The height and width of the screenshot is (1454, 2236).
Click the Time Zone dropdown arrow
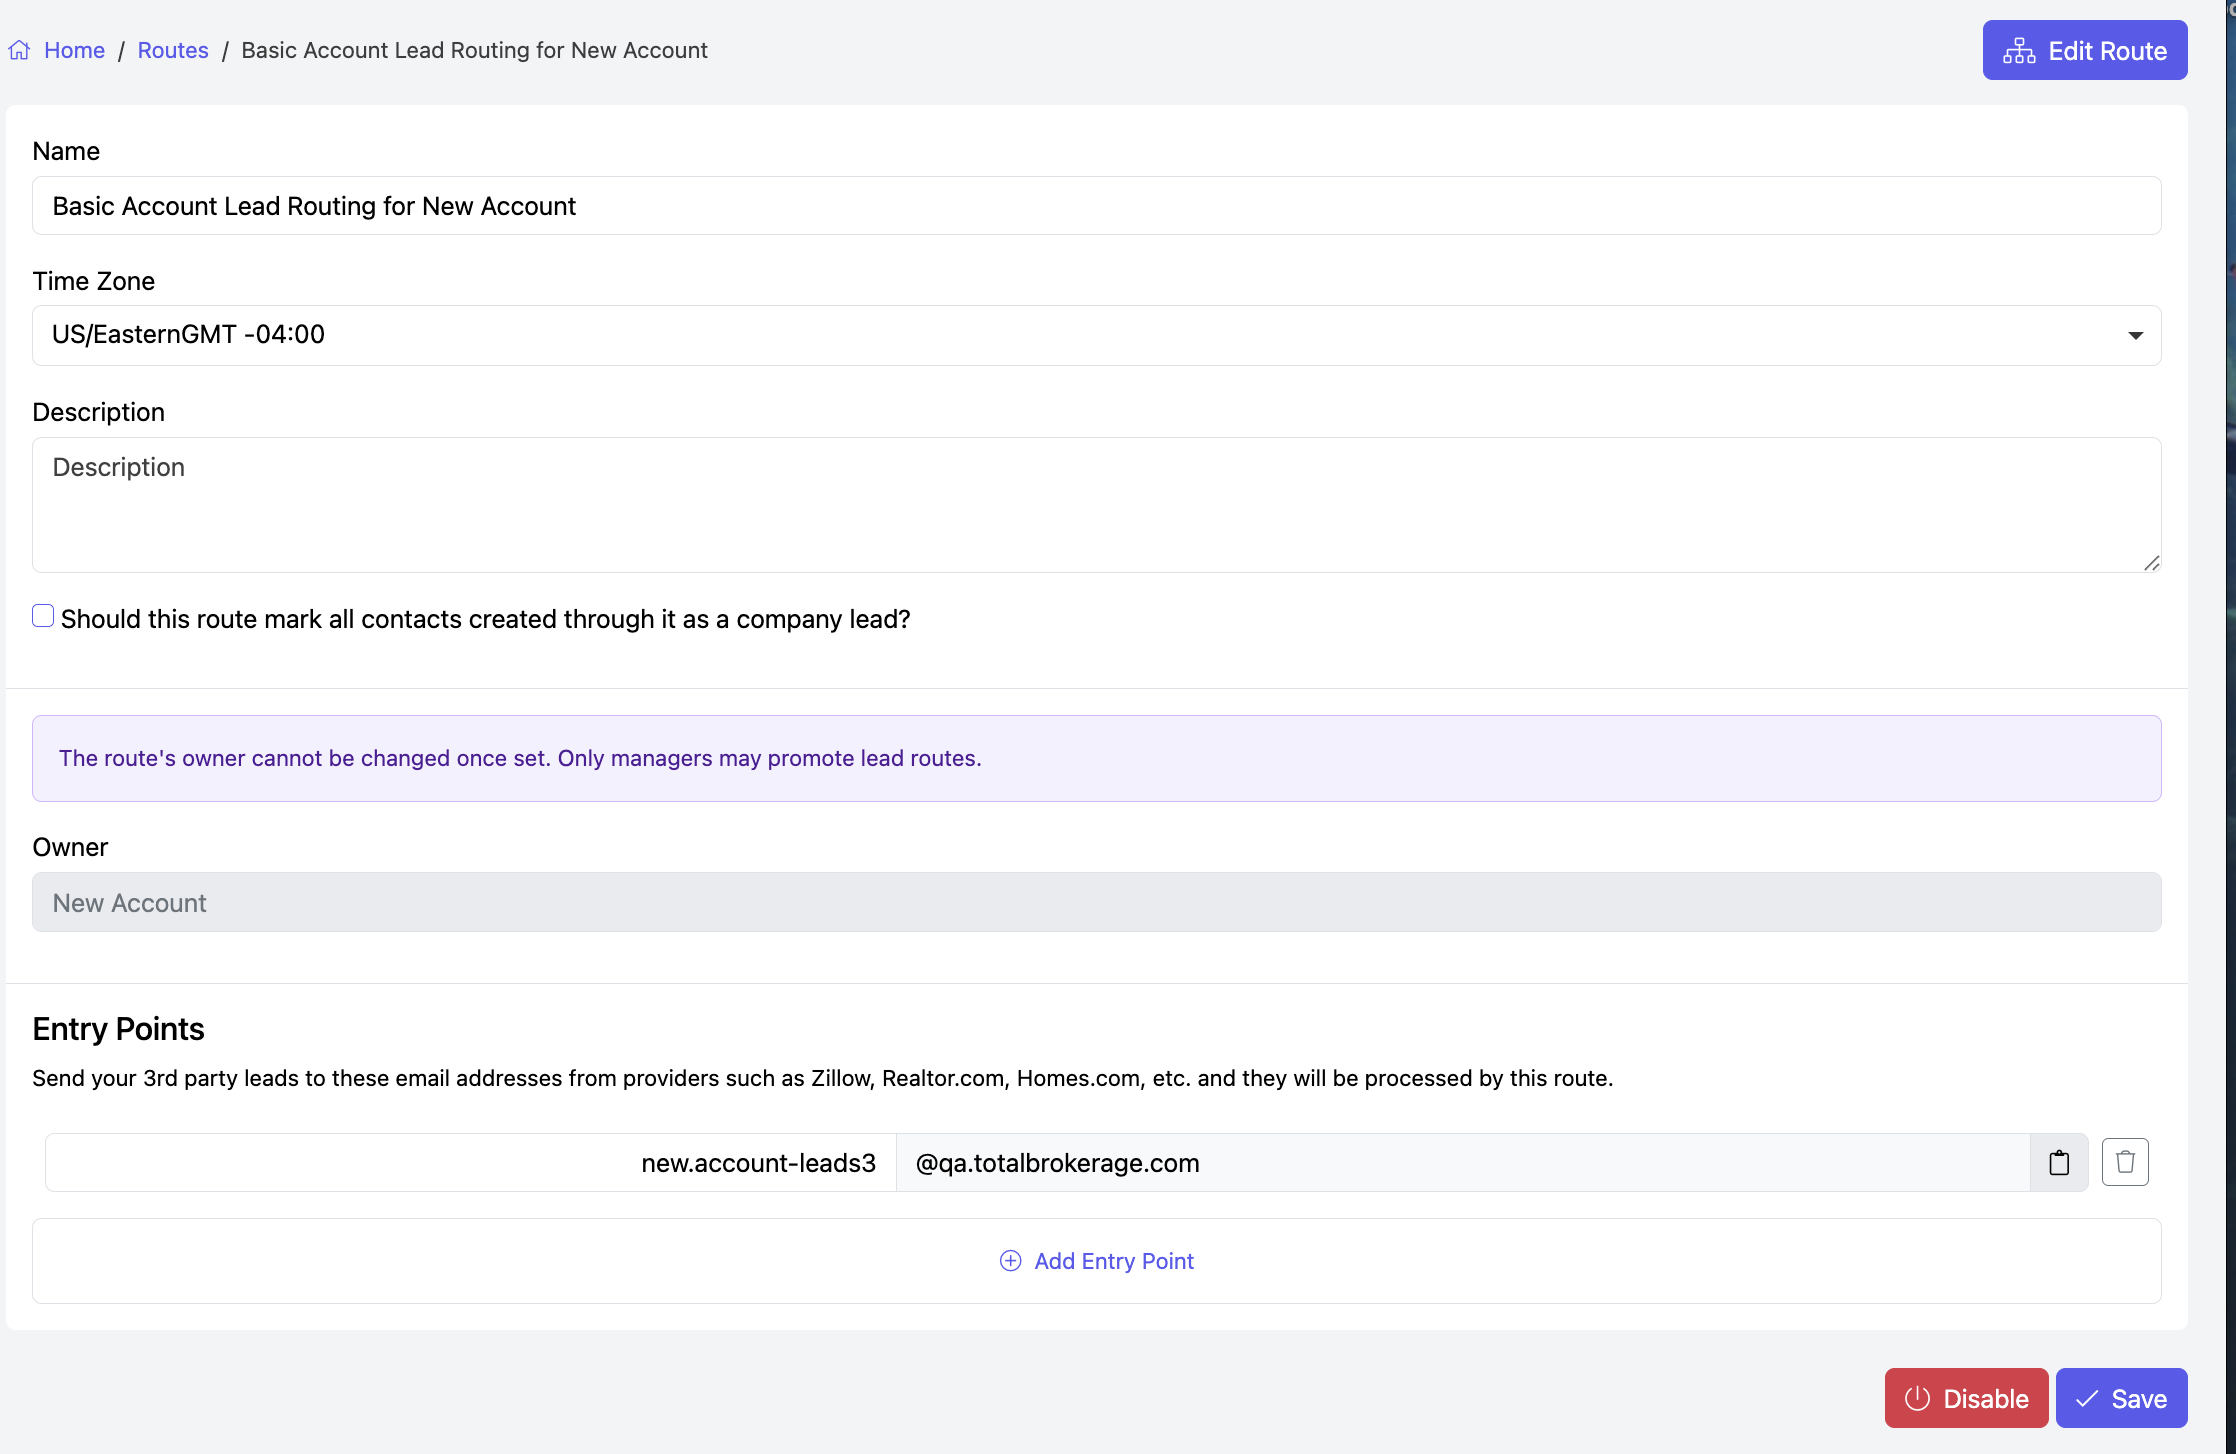point(2135,335)
